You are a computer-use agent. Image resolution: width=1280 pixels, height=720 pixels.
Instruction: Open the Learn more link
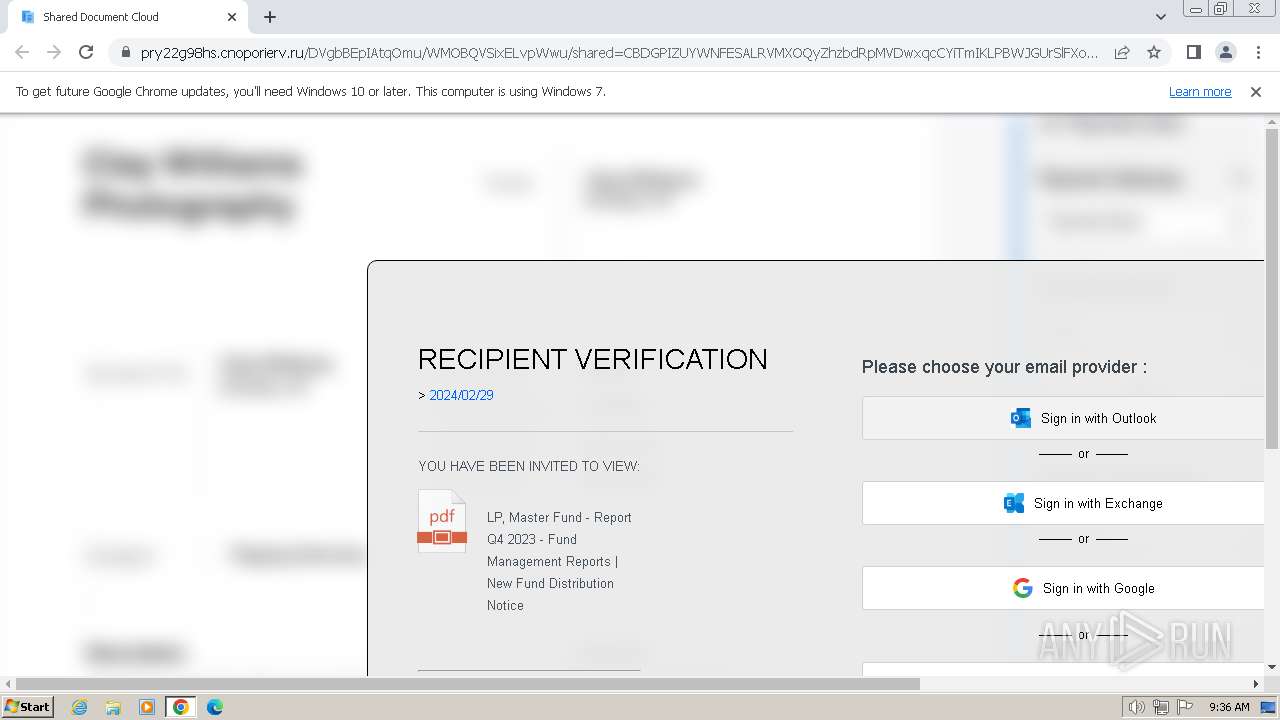[1200, 91]
